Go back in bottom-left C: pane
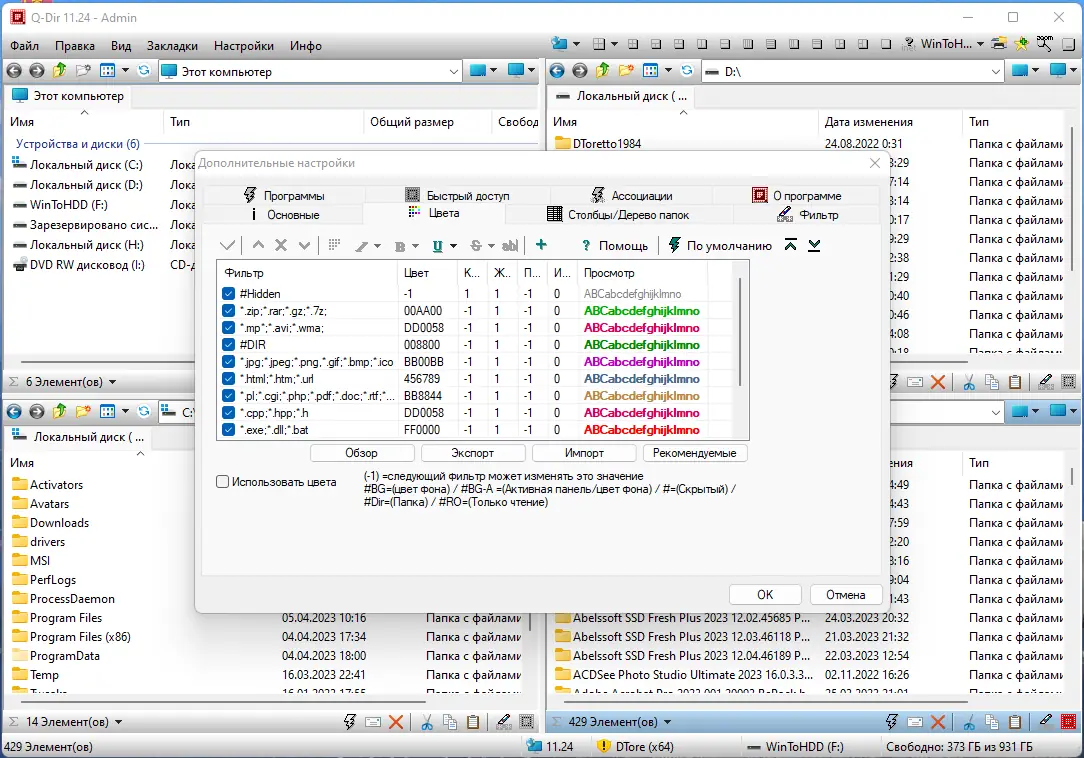The image size is (1084, 758). click(14, 412)
